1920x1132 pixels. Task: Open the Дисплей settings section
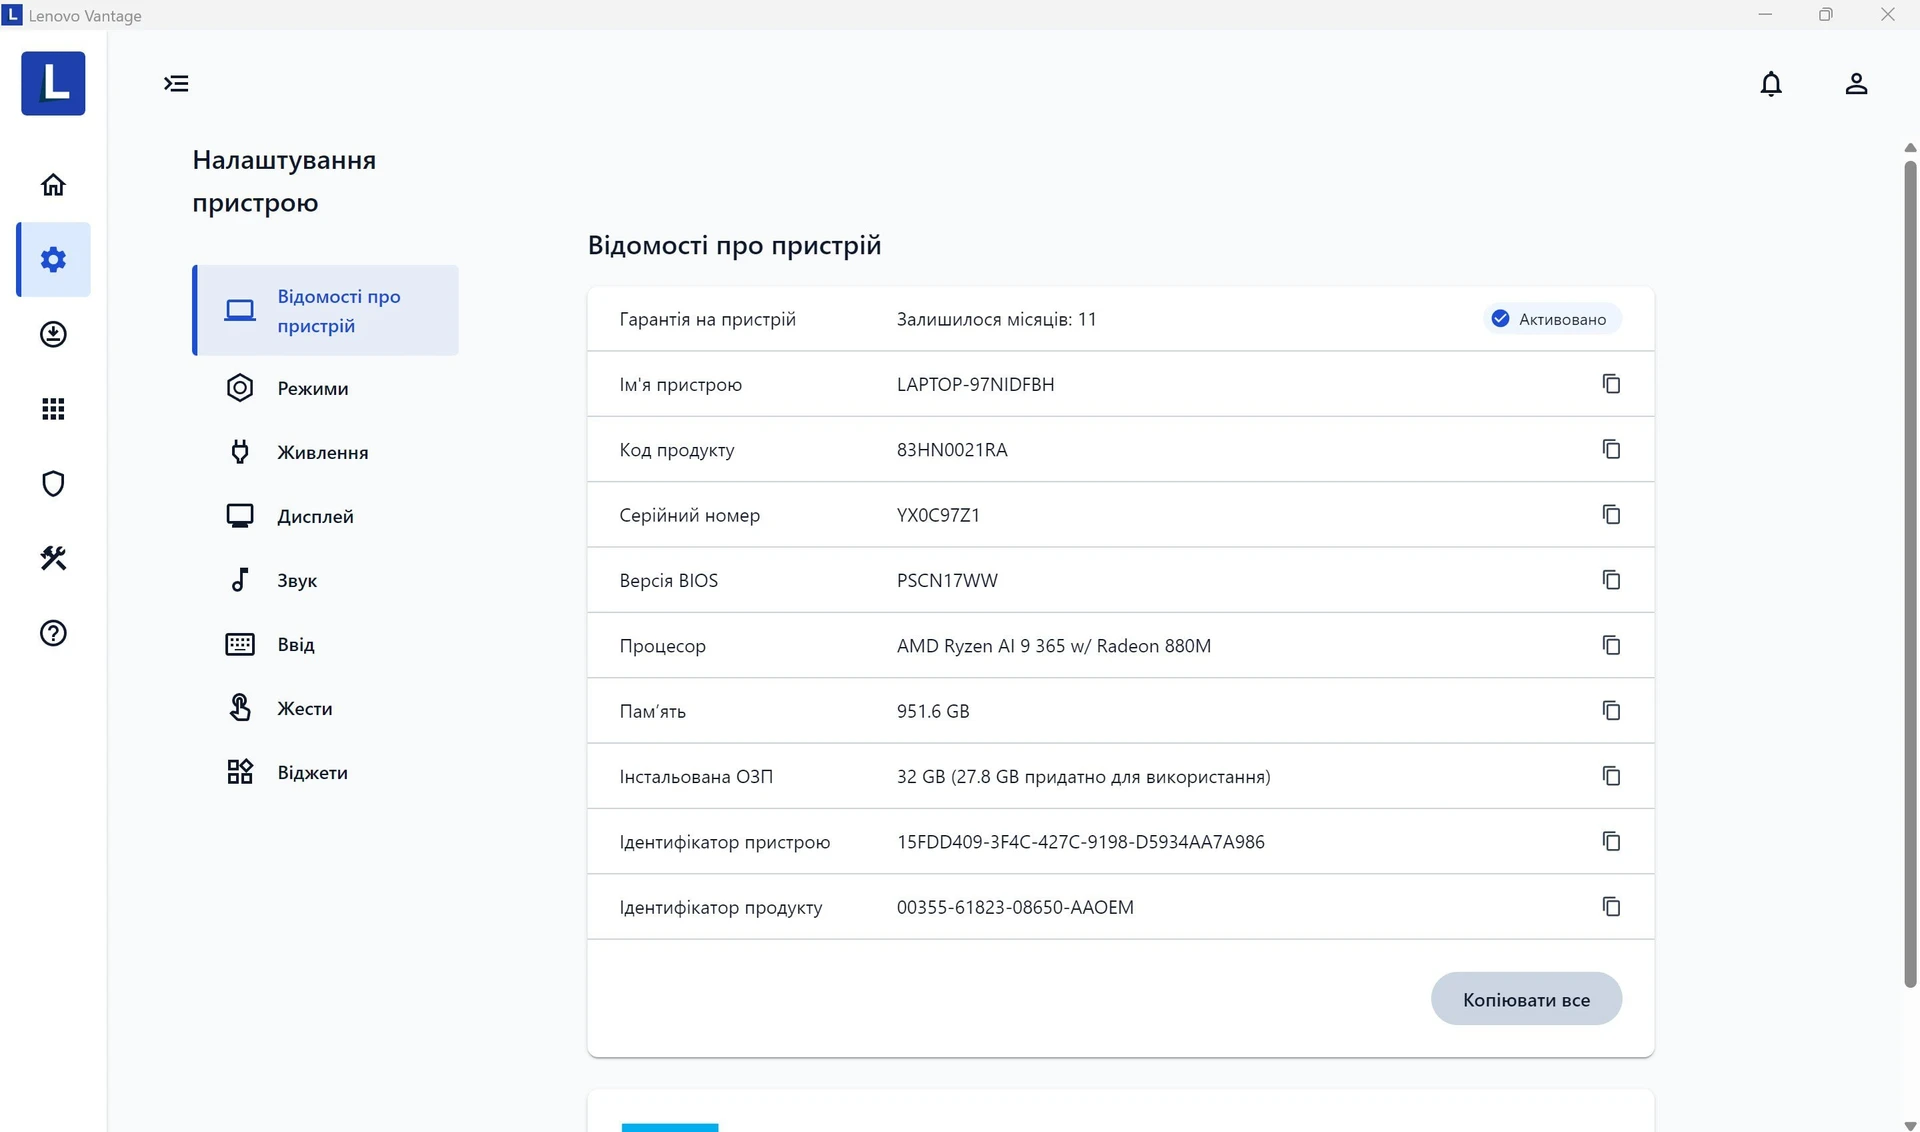coord(326,516)
